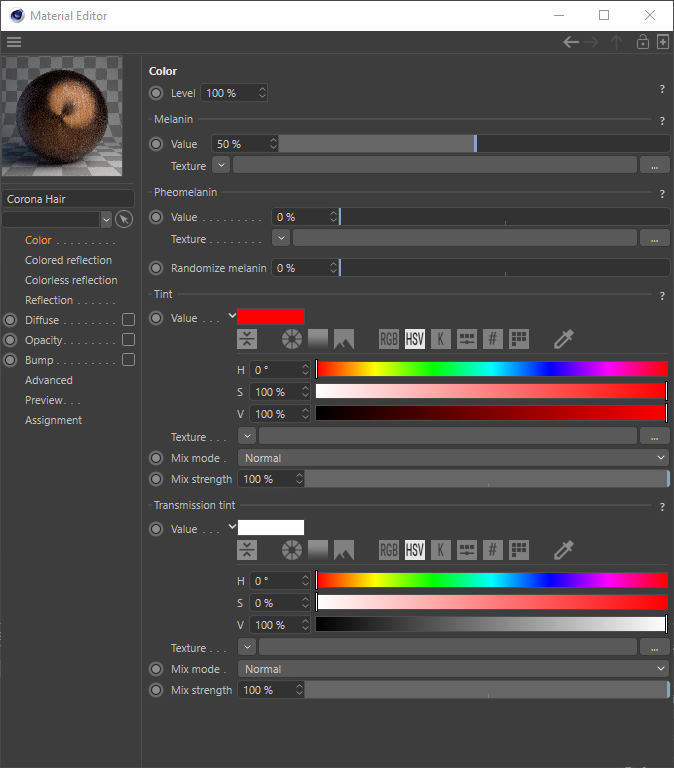Screen dimensions: 674x768
Task: Click the Cinema 4D logo in title bar
Action: click(17, 16)
